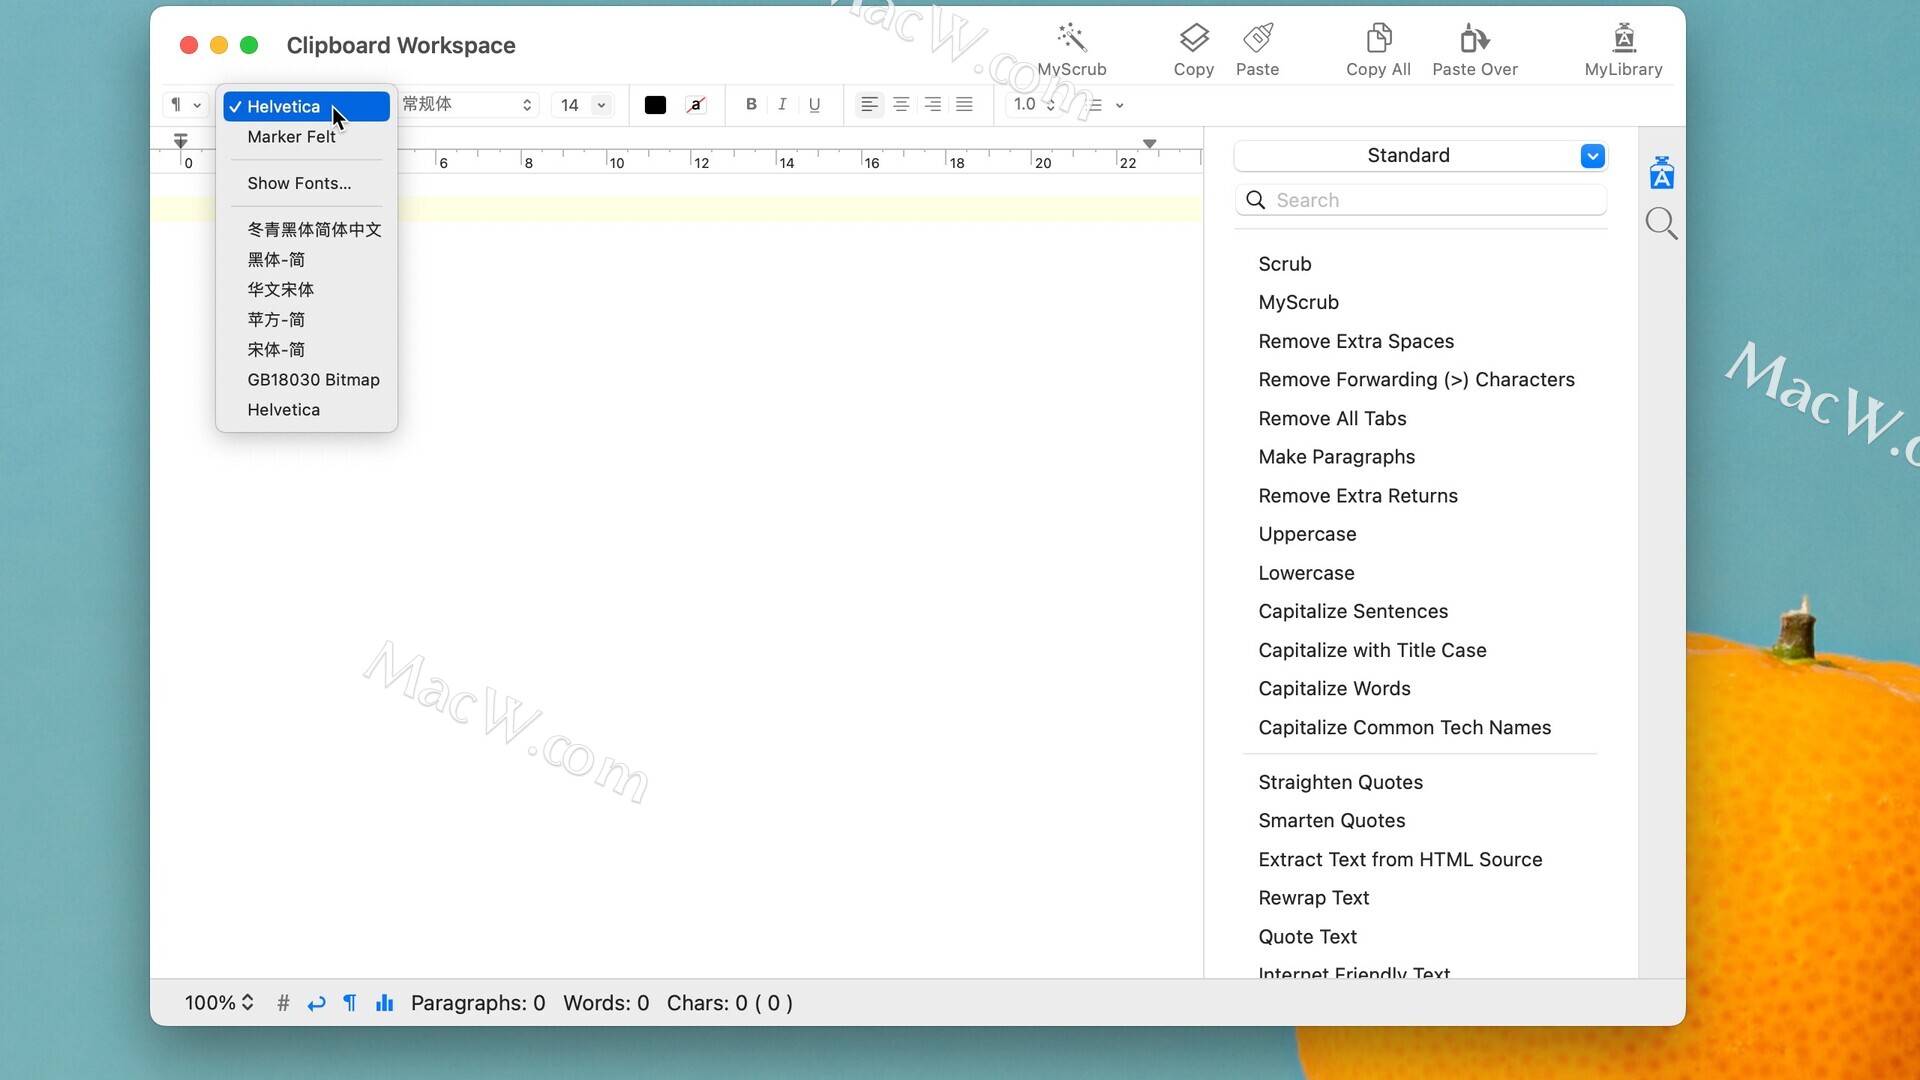Screen dimensions: 1920x1080
Task: Choose Show Fonts... menu entry
Action: 299,183
